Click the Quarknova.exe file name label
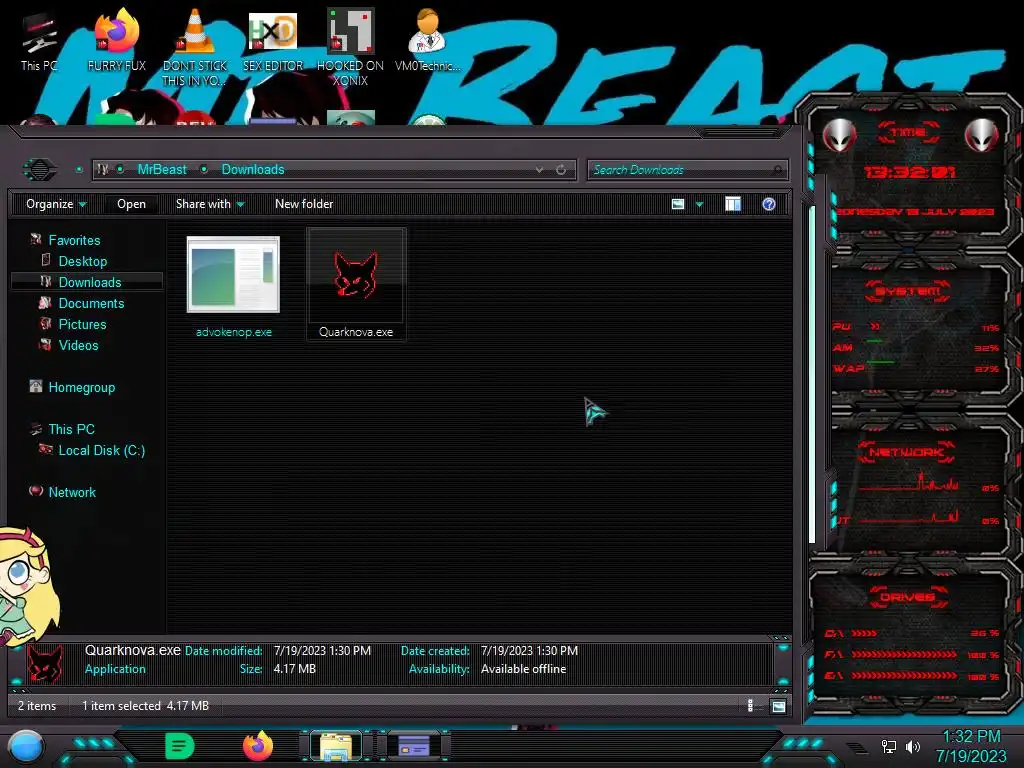 [355, 332]
